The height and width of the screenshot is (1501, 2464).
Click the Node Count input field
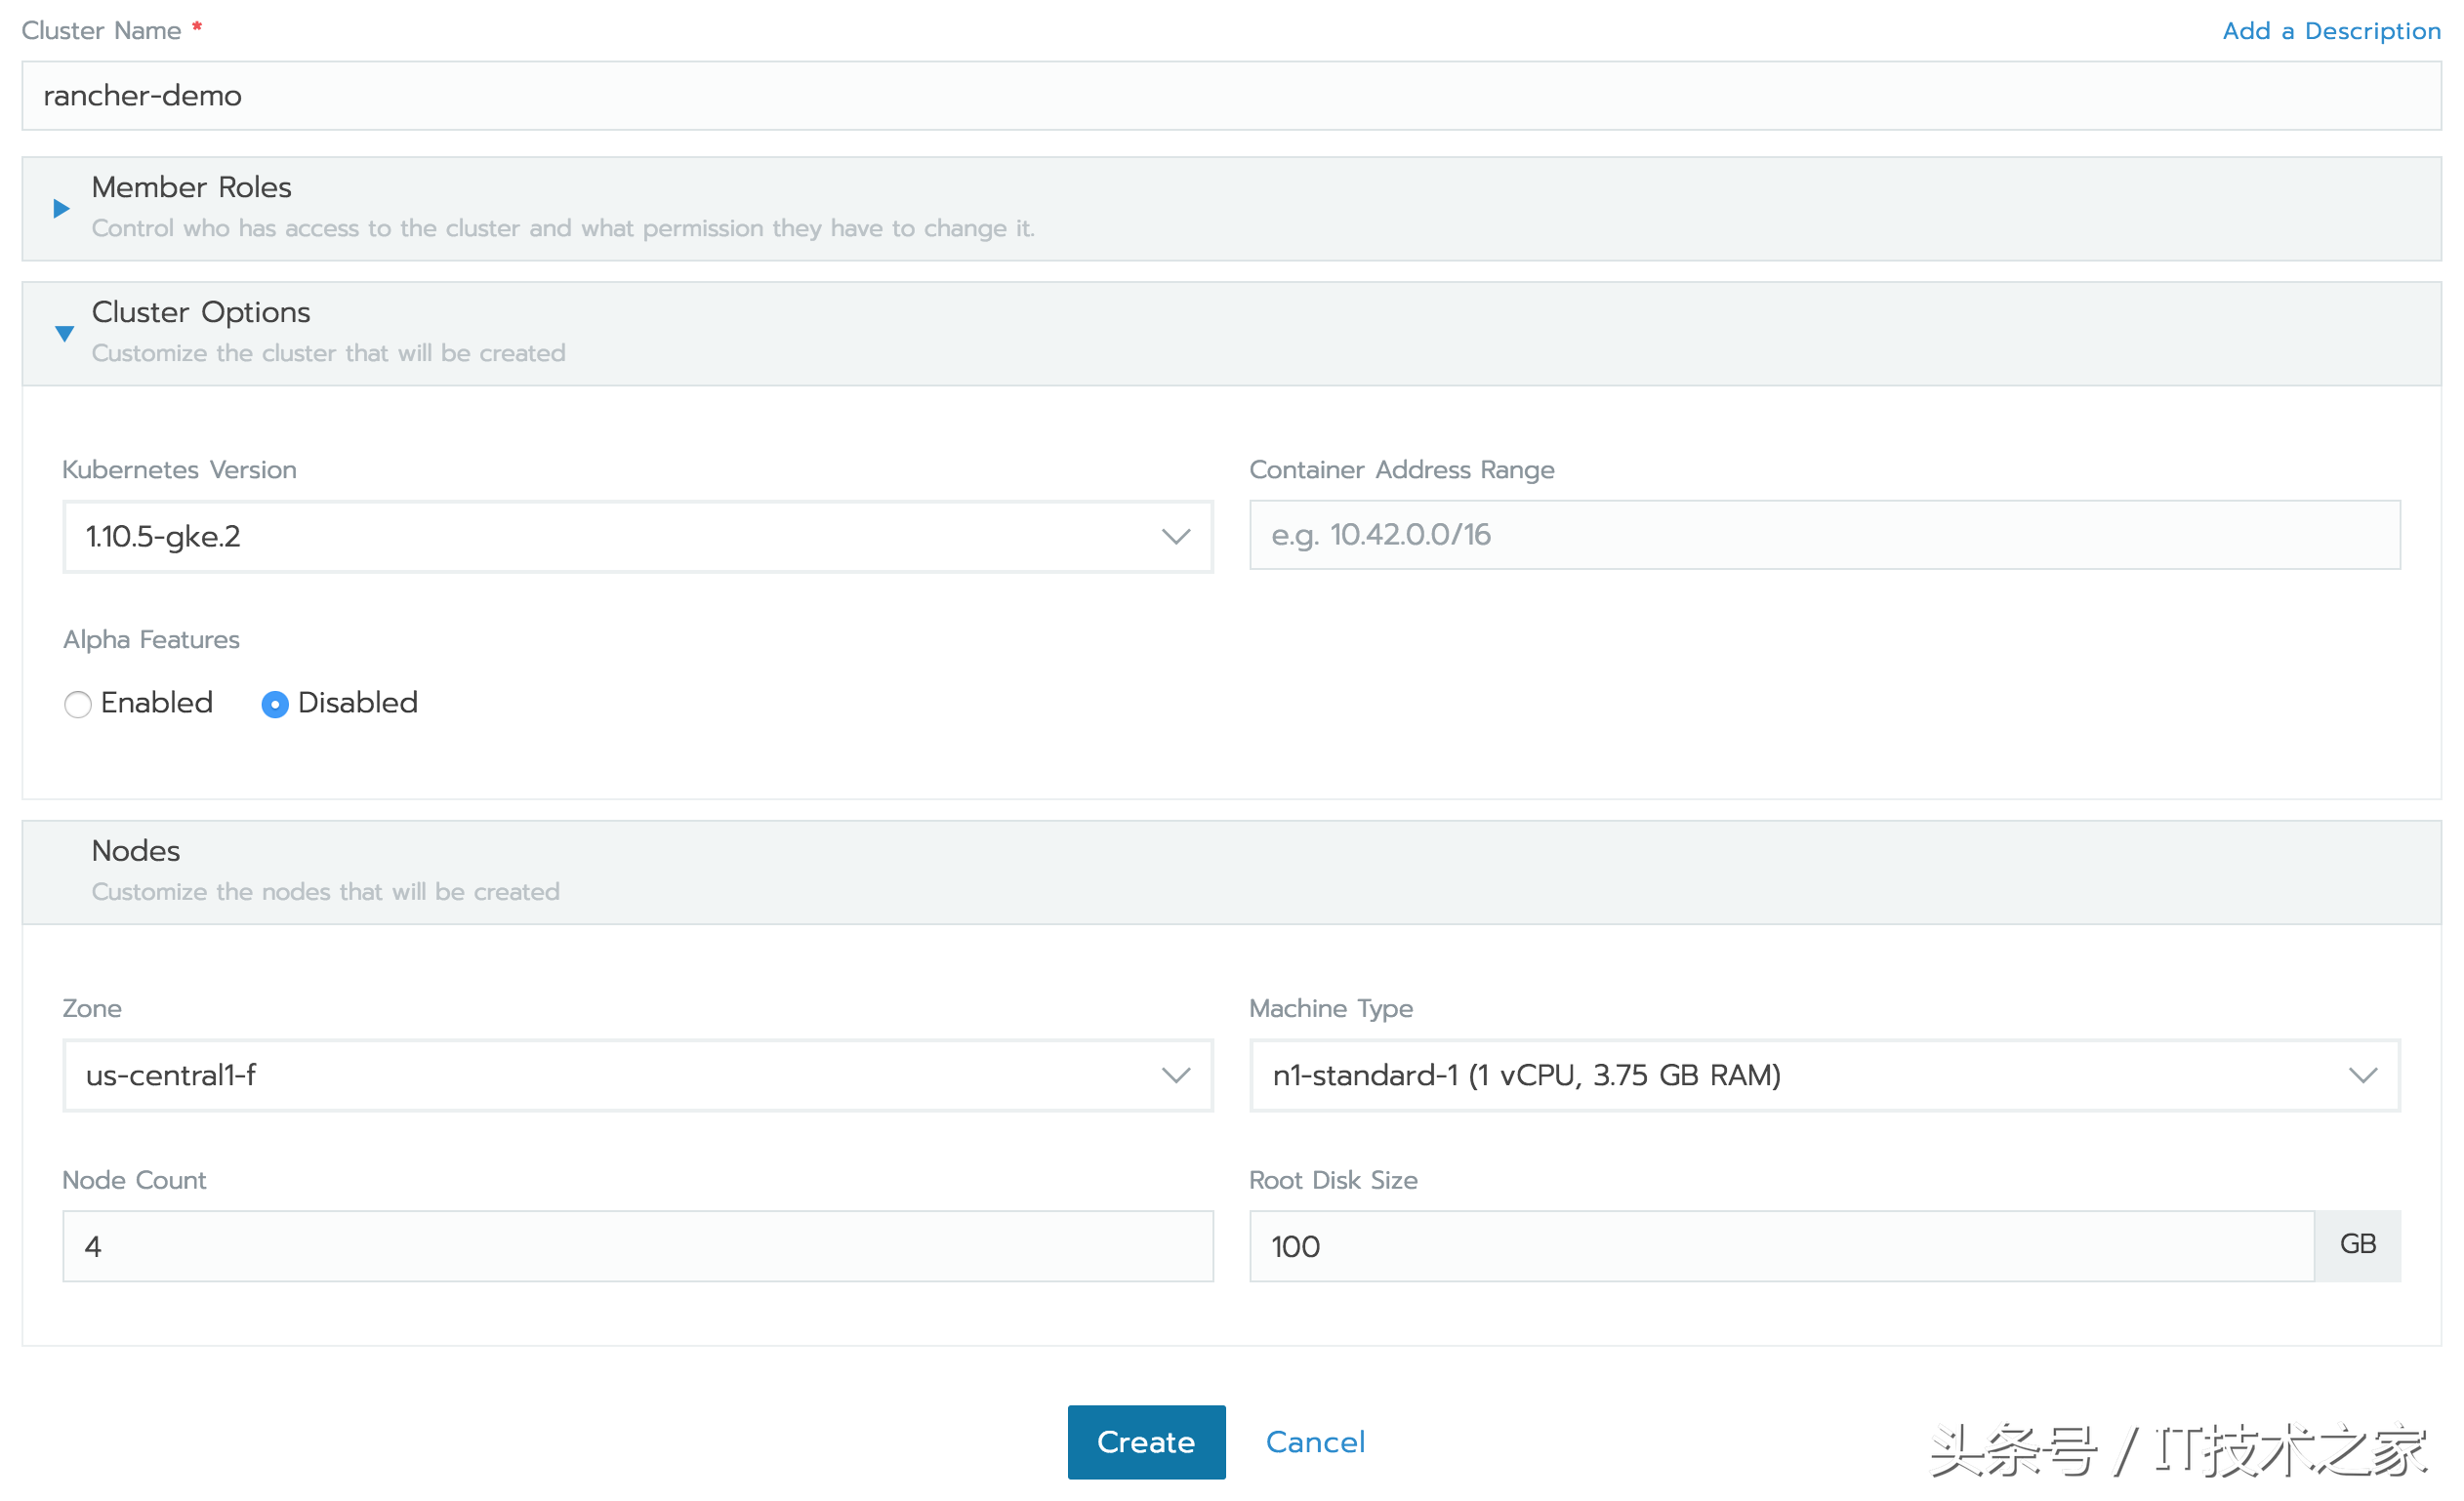pyautogui.click(x=637, y=1246)
